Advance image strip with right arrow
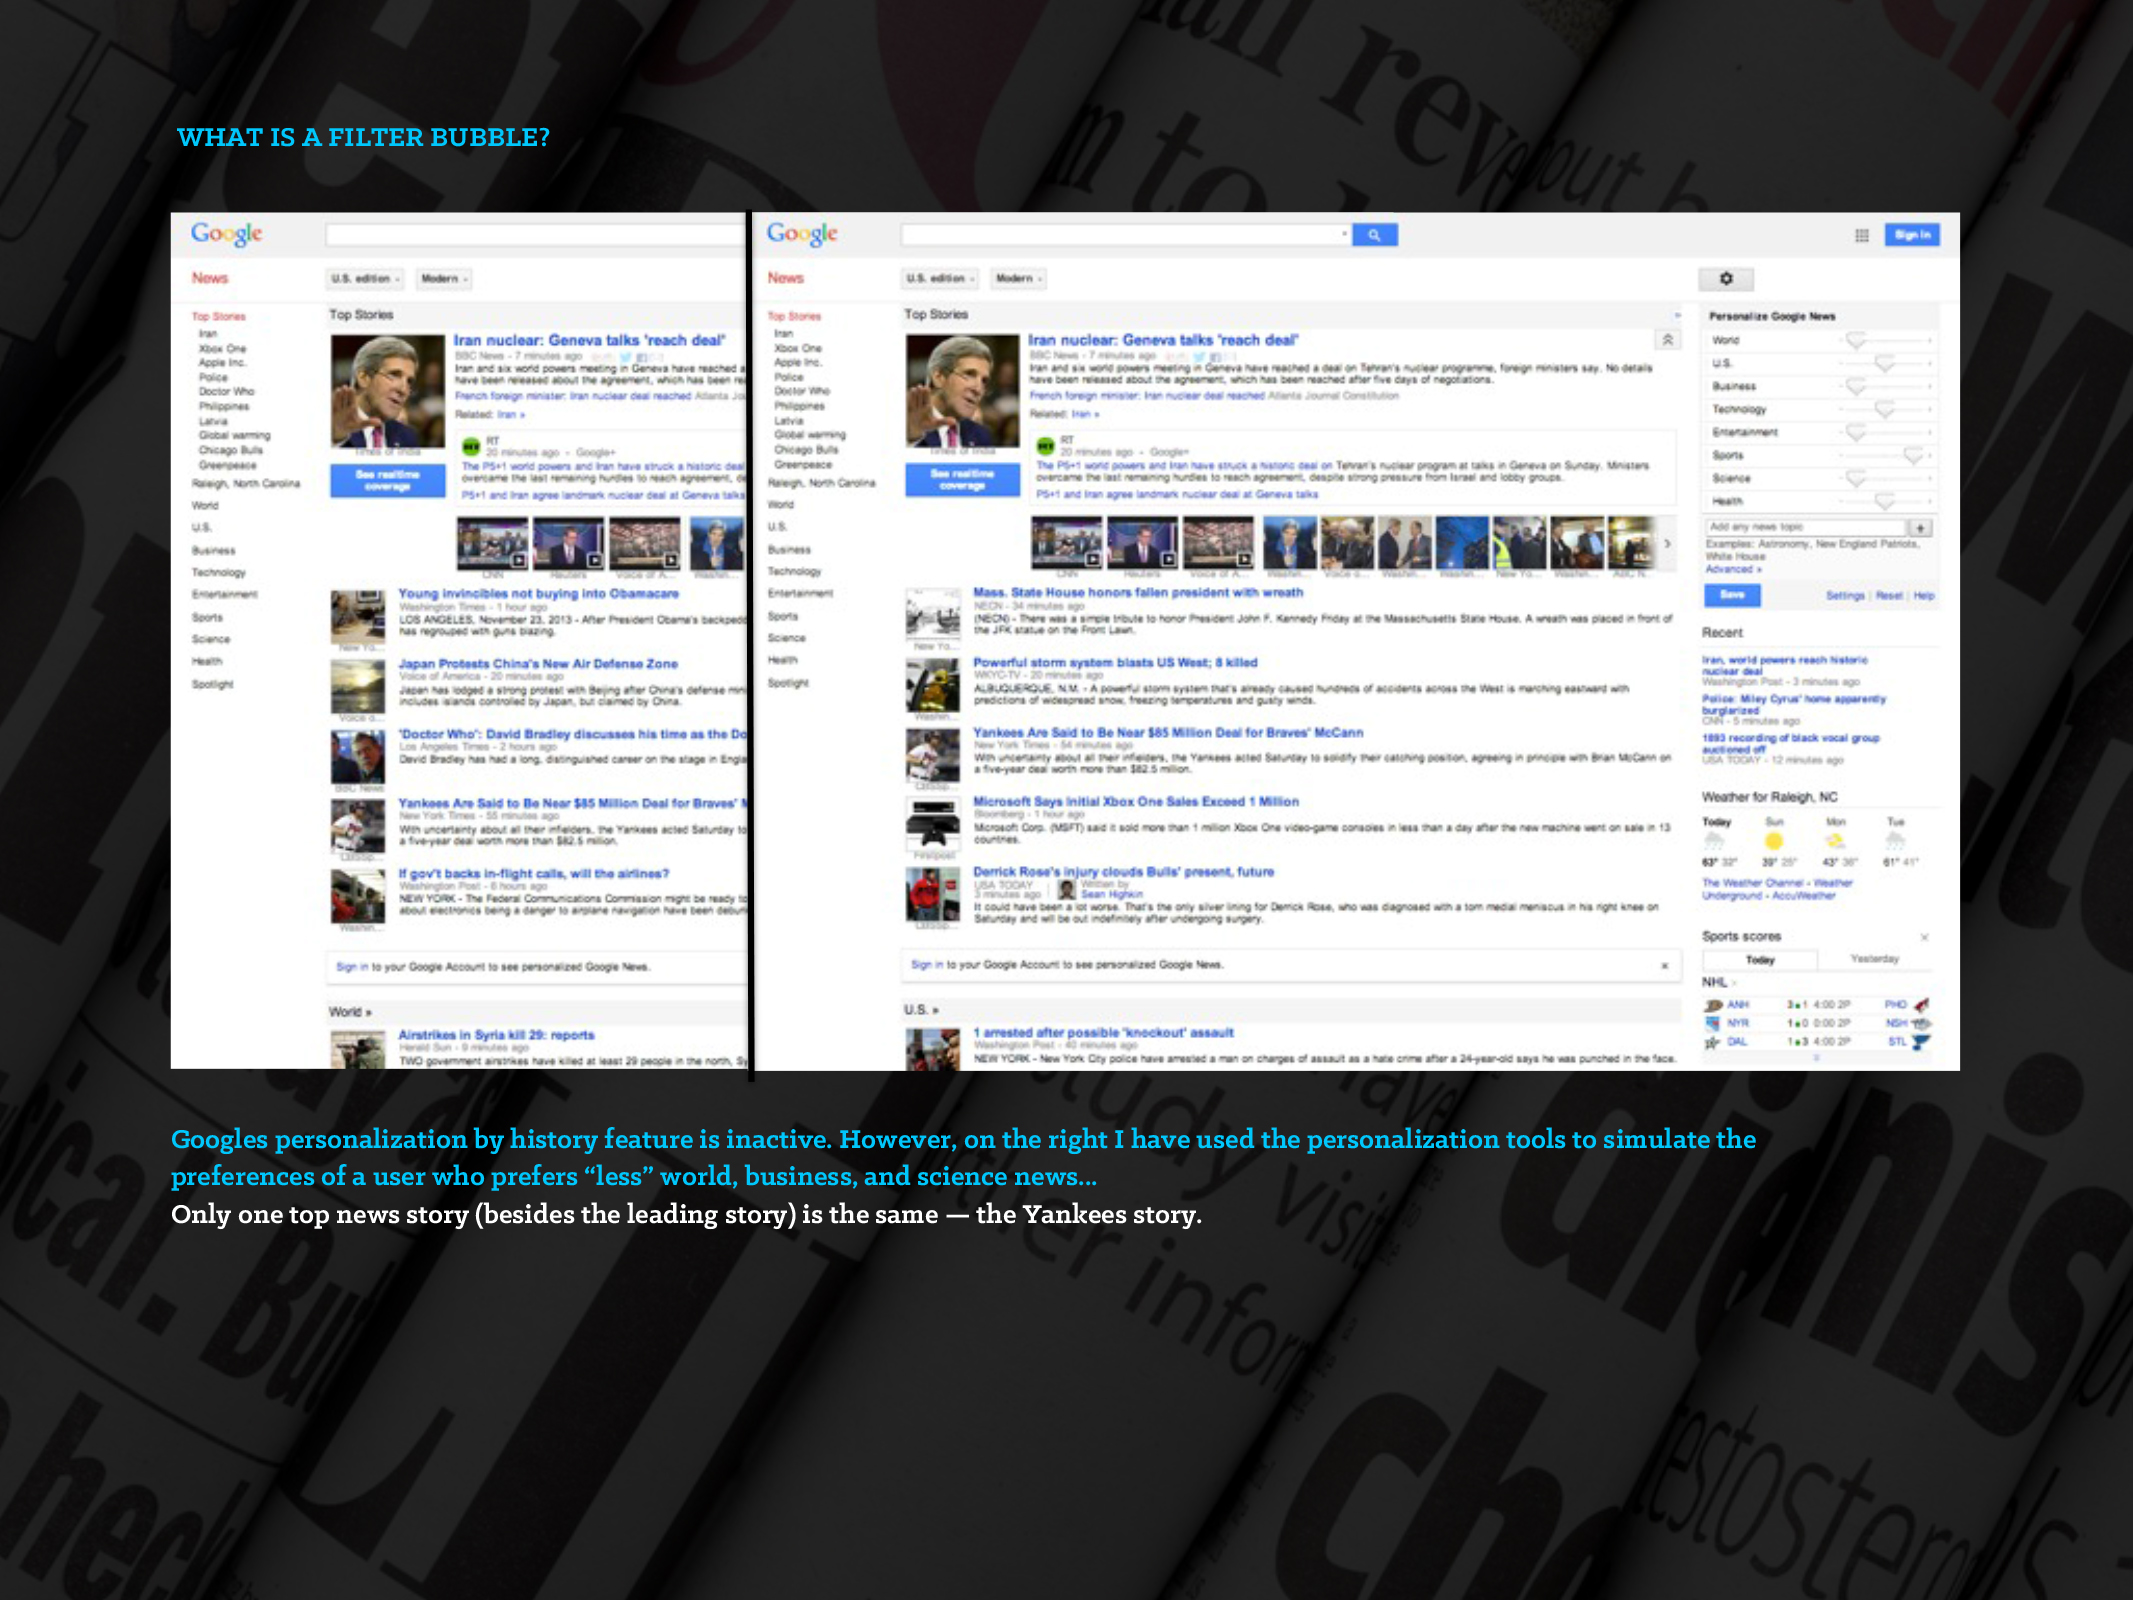Screen dimensions: 2133x1600 click(x=1667, y=544)
